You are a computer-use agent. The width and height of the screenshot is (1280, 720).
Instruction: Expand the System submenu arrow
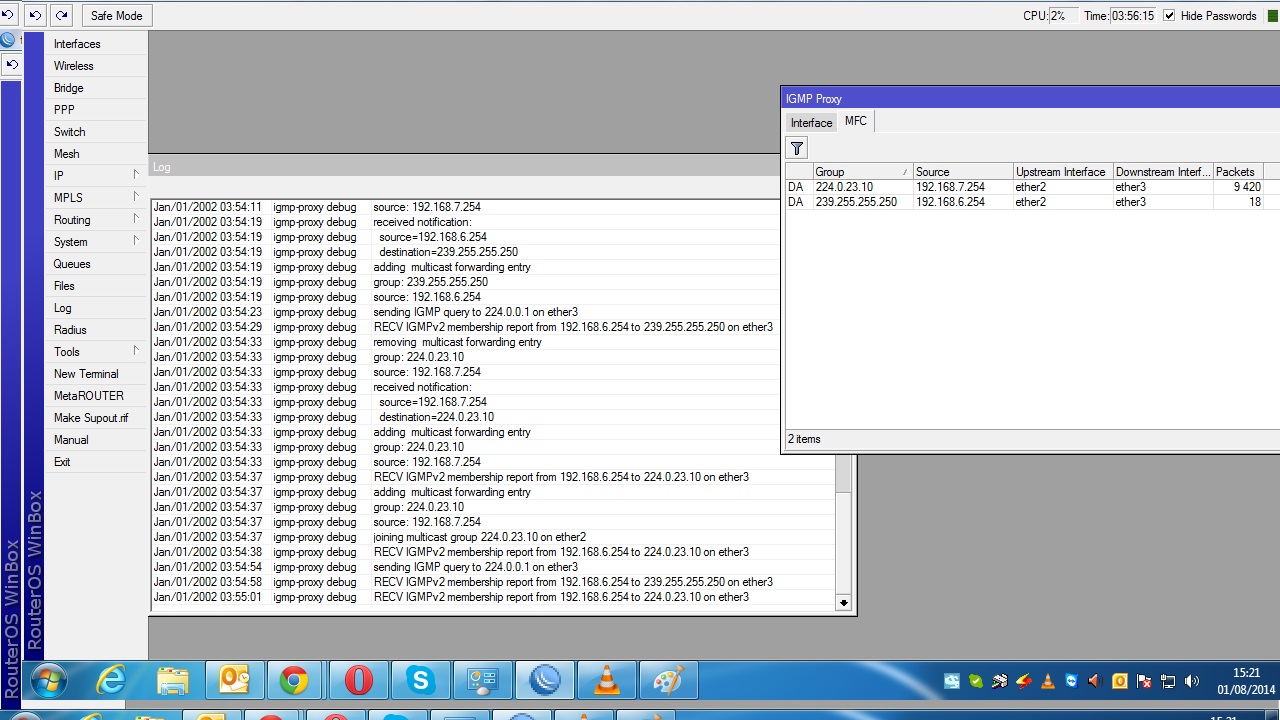136,241
